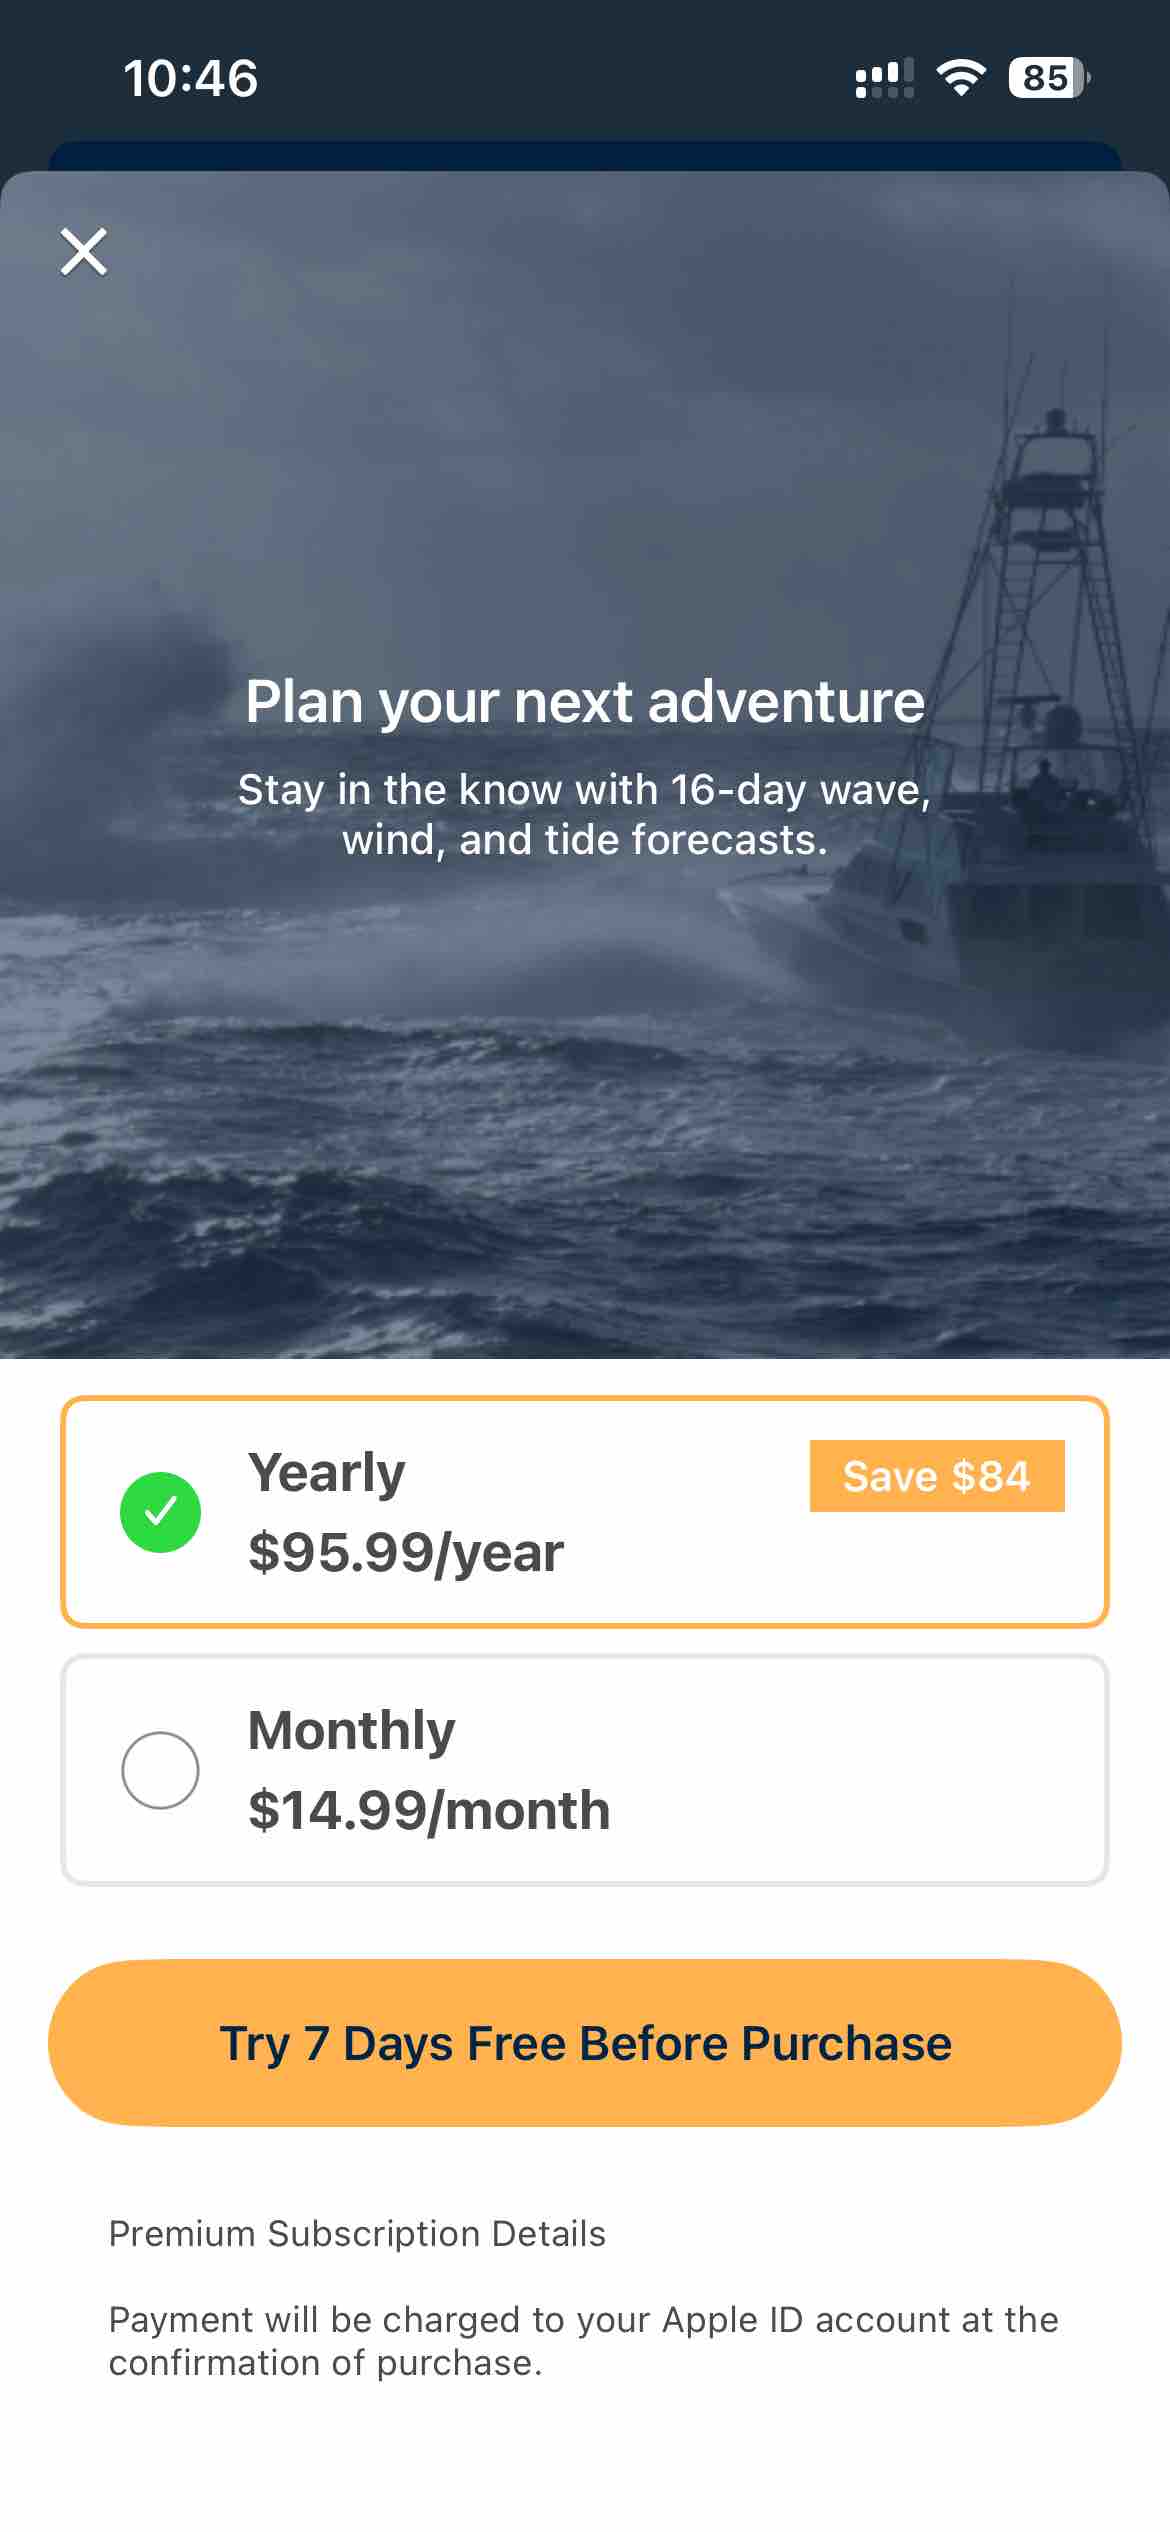1170x2532 pixels.
Task: Click the green checkmark on Yearly plan
Action: [x=160, y=1512]
